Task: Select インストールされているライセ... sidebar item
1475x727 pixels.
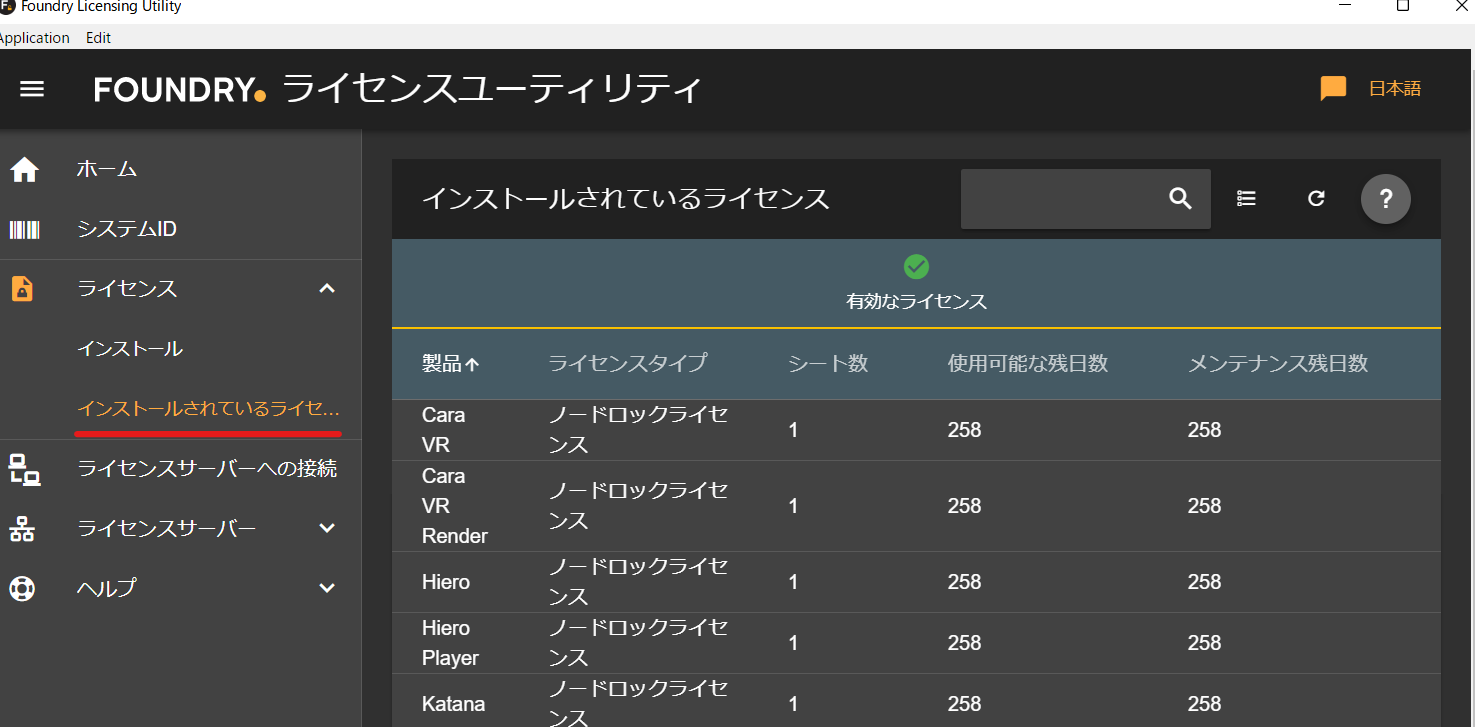Action: [209, 409]
